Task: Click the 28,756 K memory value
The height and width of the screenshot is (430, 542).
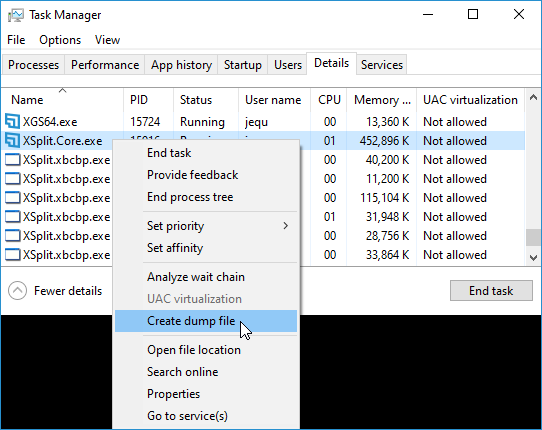Action: [387, 236]
